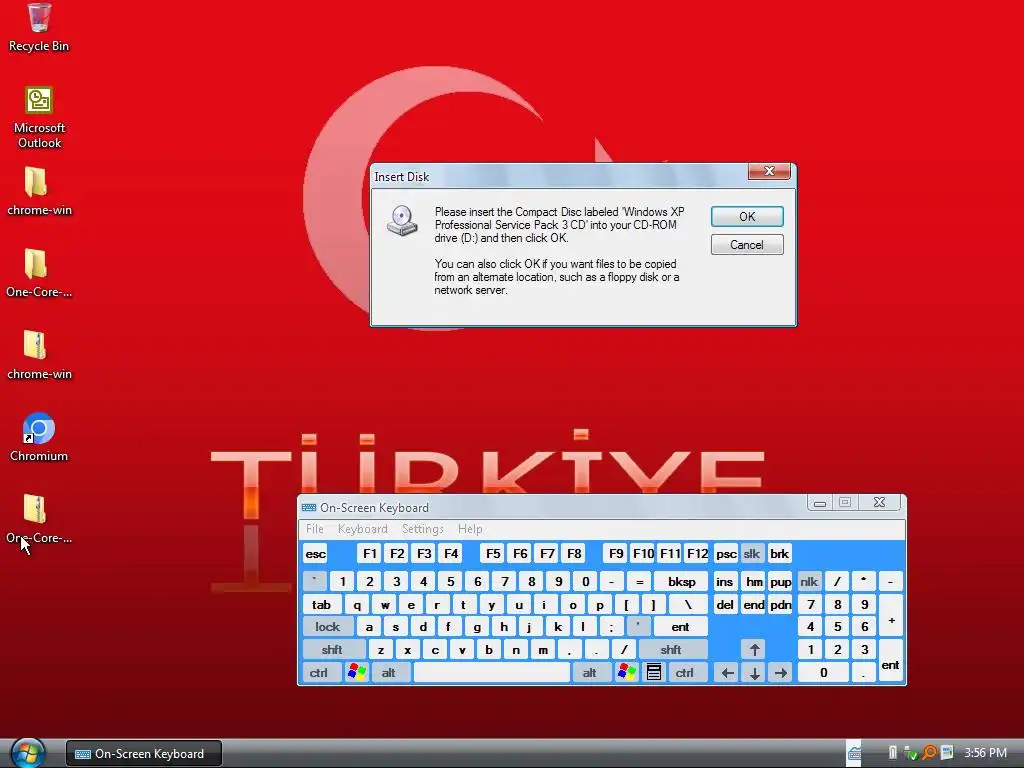The height and width of the screenshot is (768, 1024).
Task: Open the File menu of On-Screen Keyboard
Action: (x=315, y=529)
